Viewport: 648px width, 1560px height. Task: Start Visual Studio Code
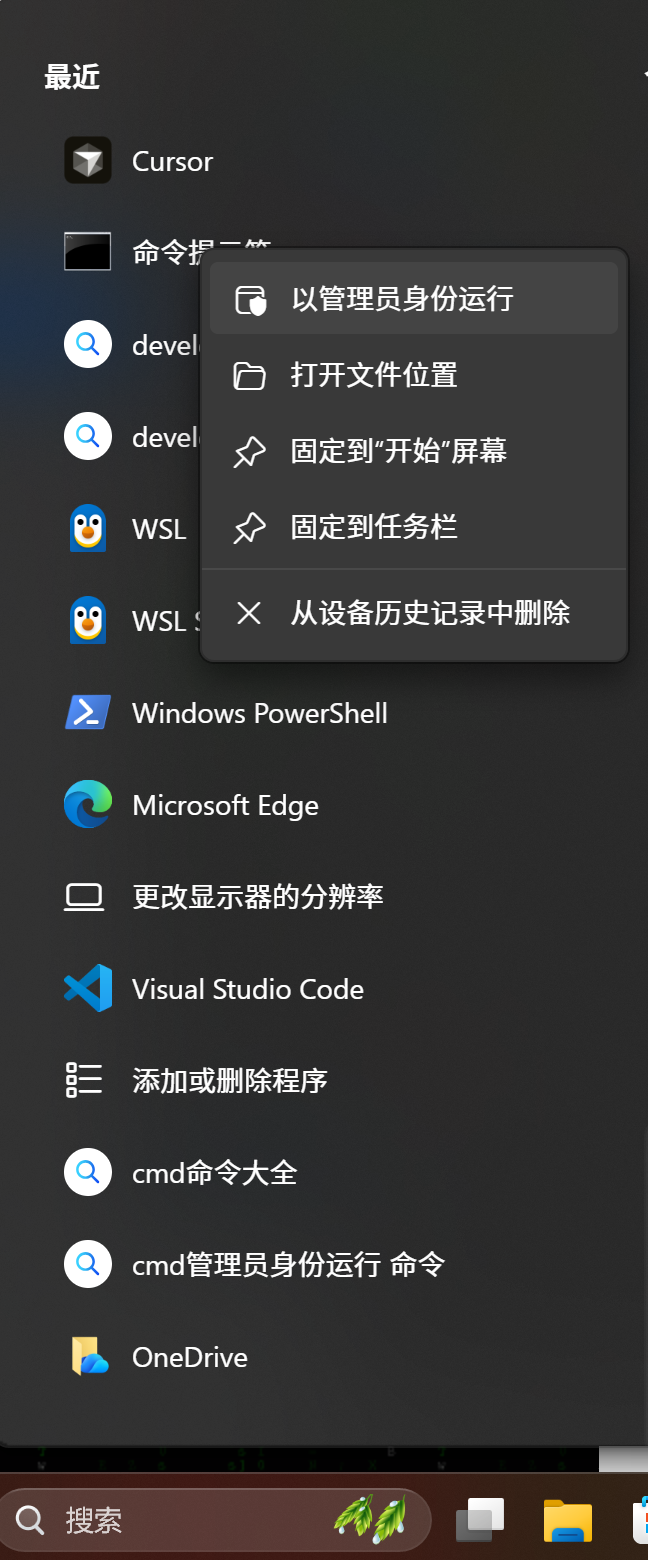(247, 988)
